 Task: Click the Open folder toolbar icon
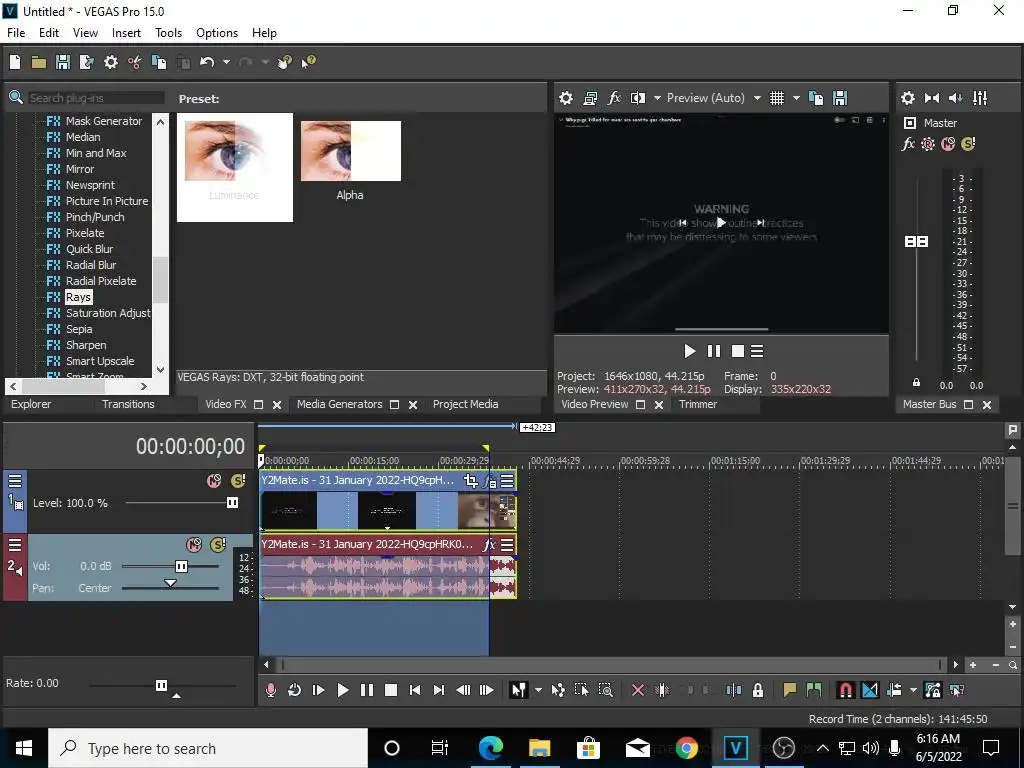[39, 62]
